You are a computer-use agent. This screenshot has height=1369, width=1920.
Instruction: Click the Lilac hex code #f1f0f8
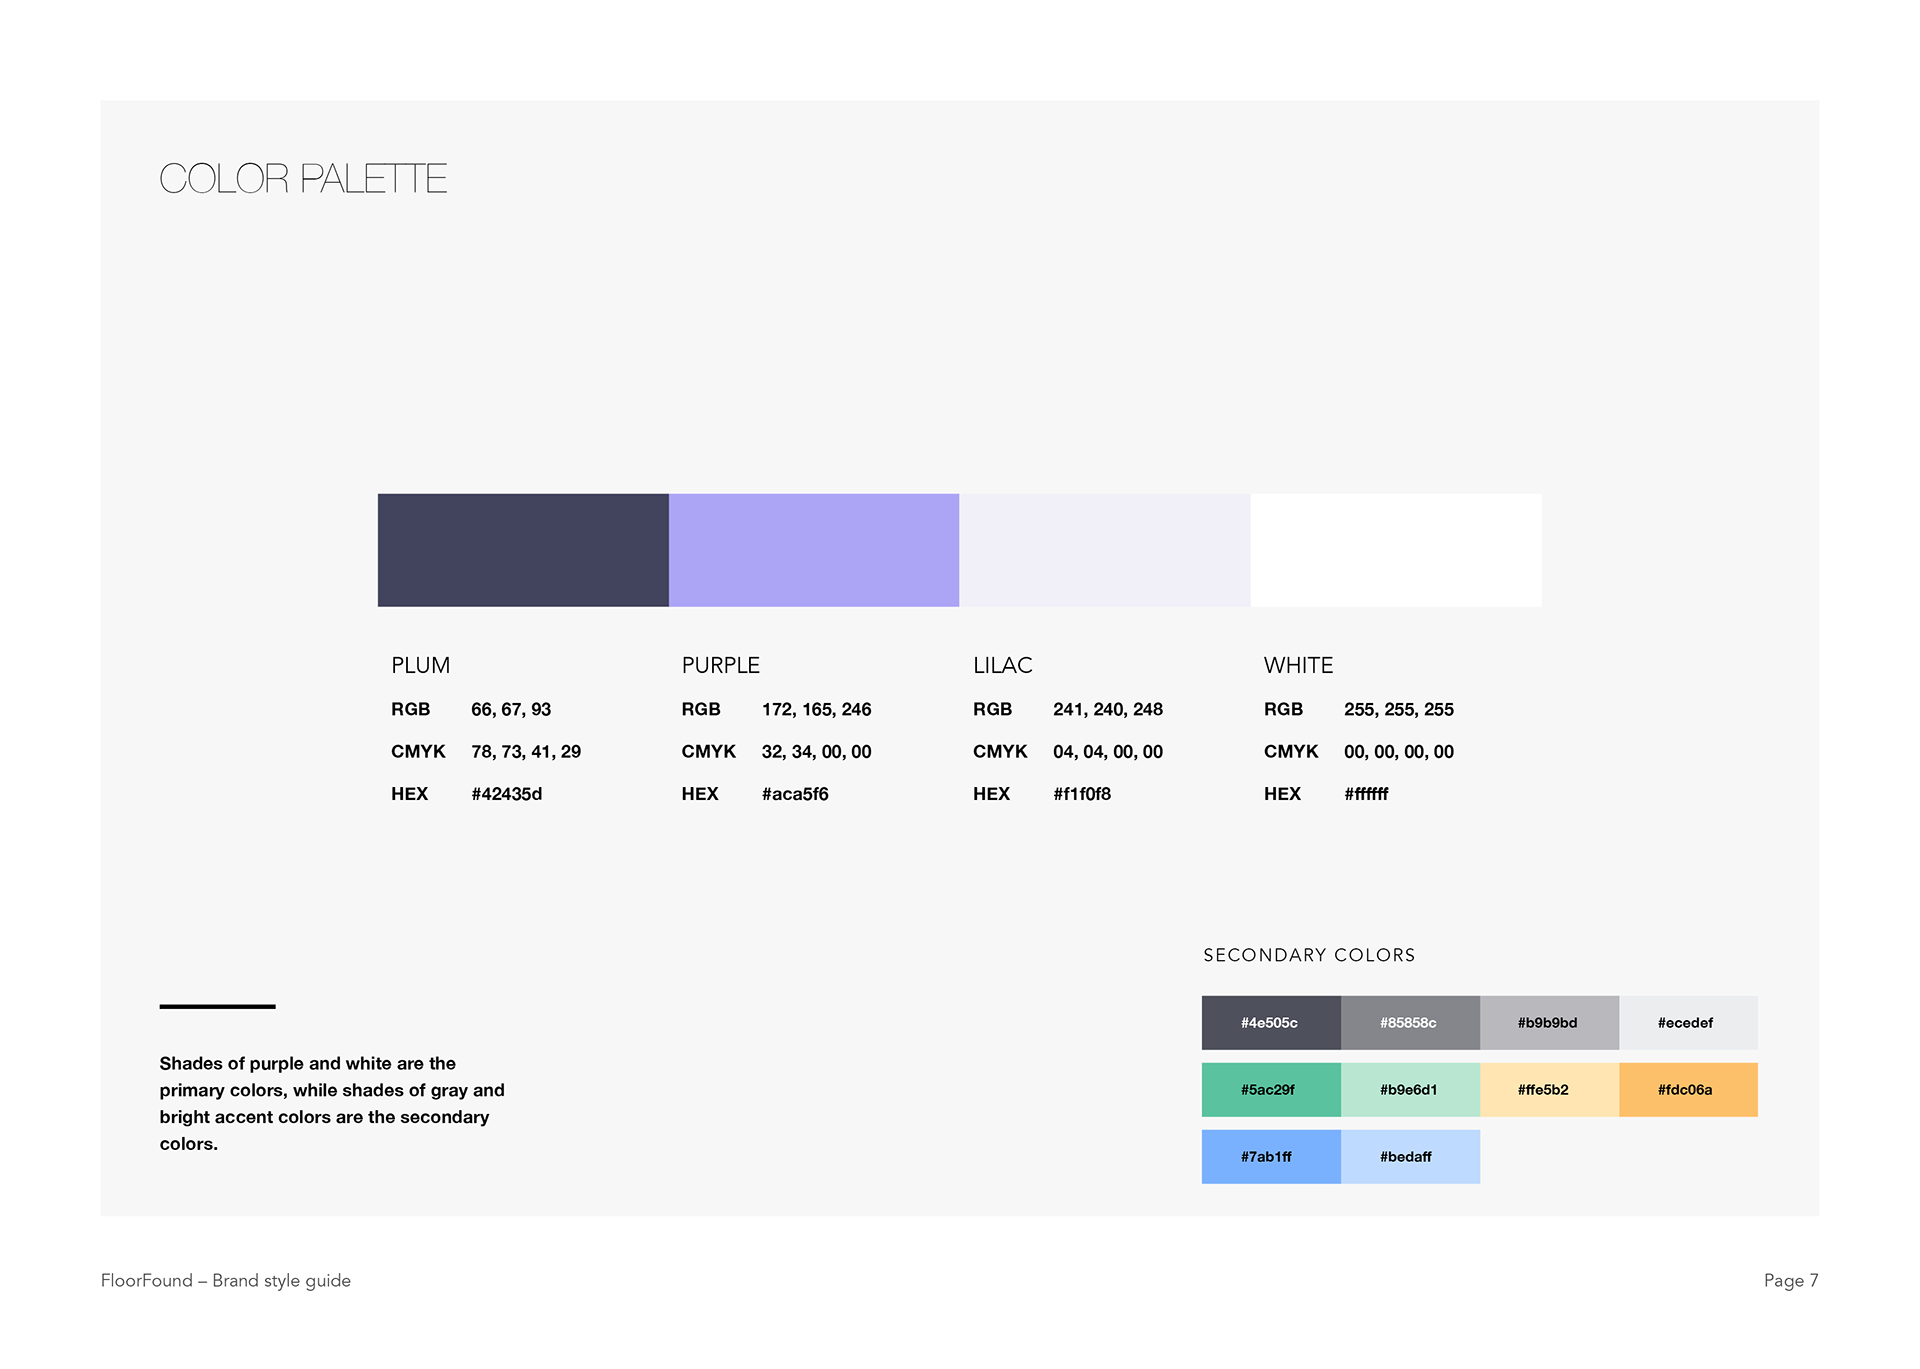point(1081,793)
